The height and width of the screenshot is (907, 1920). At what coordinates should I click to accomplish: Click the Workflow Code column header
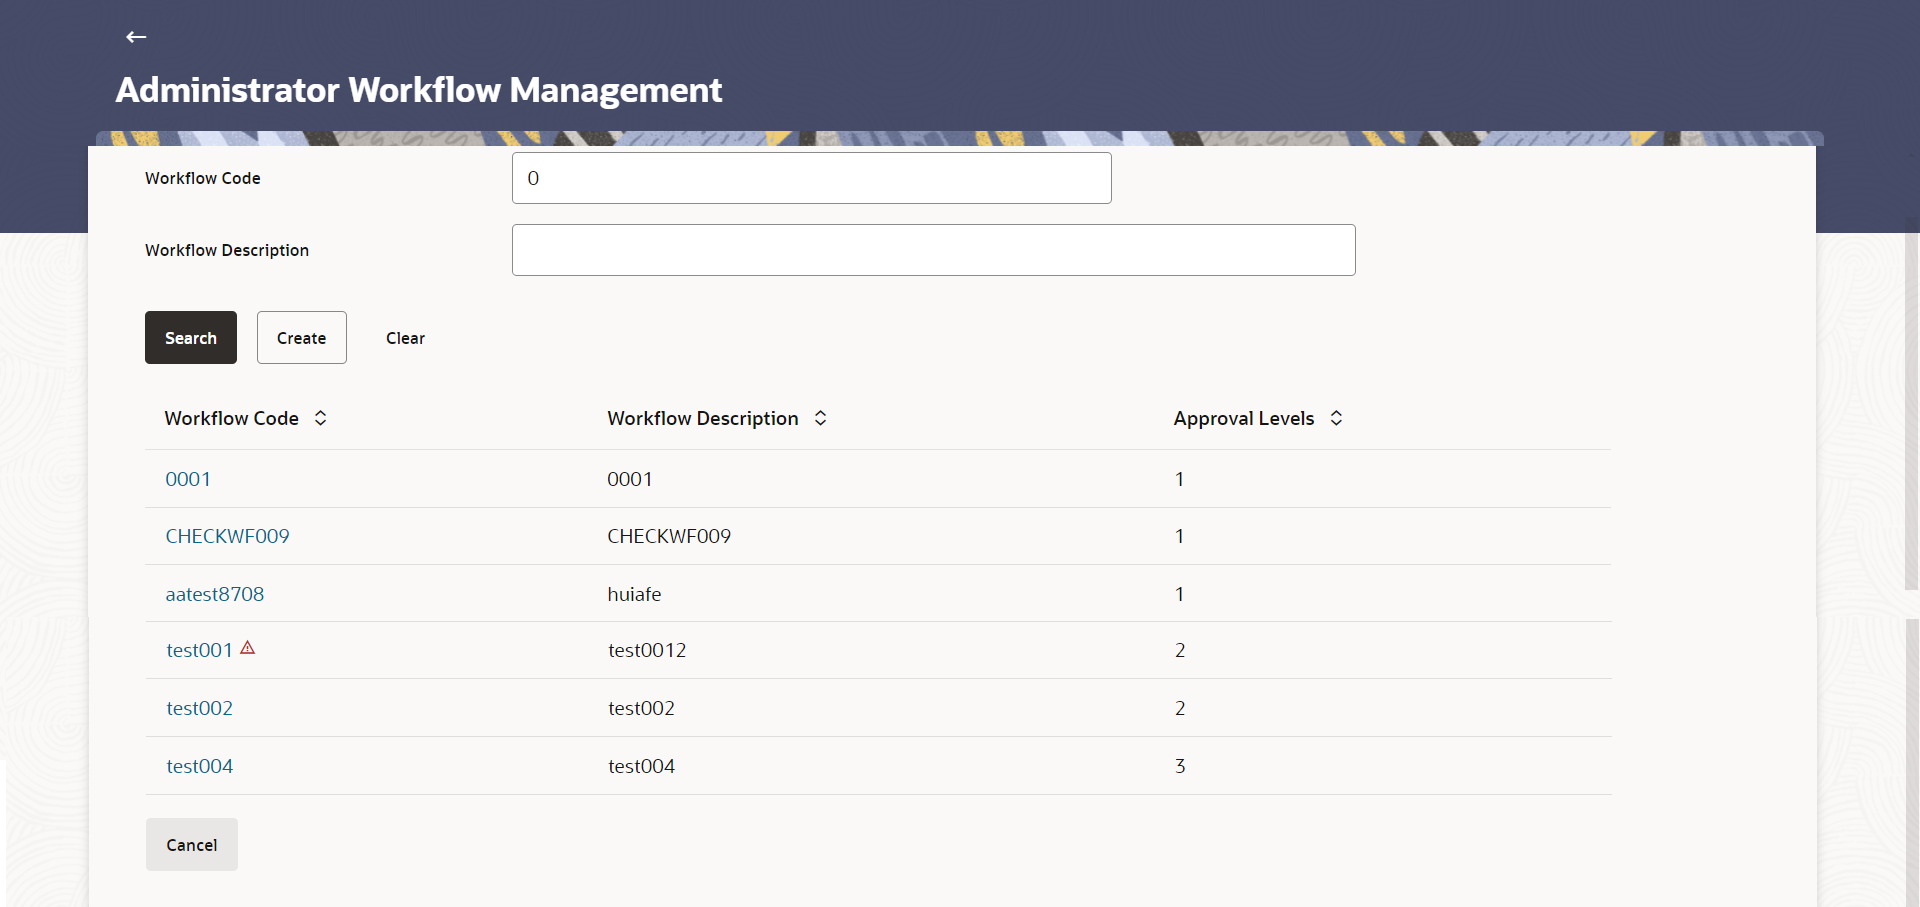coord(231,418)
